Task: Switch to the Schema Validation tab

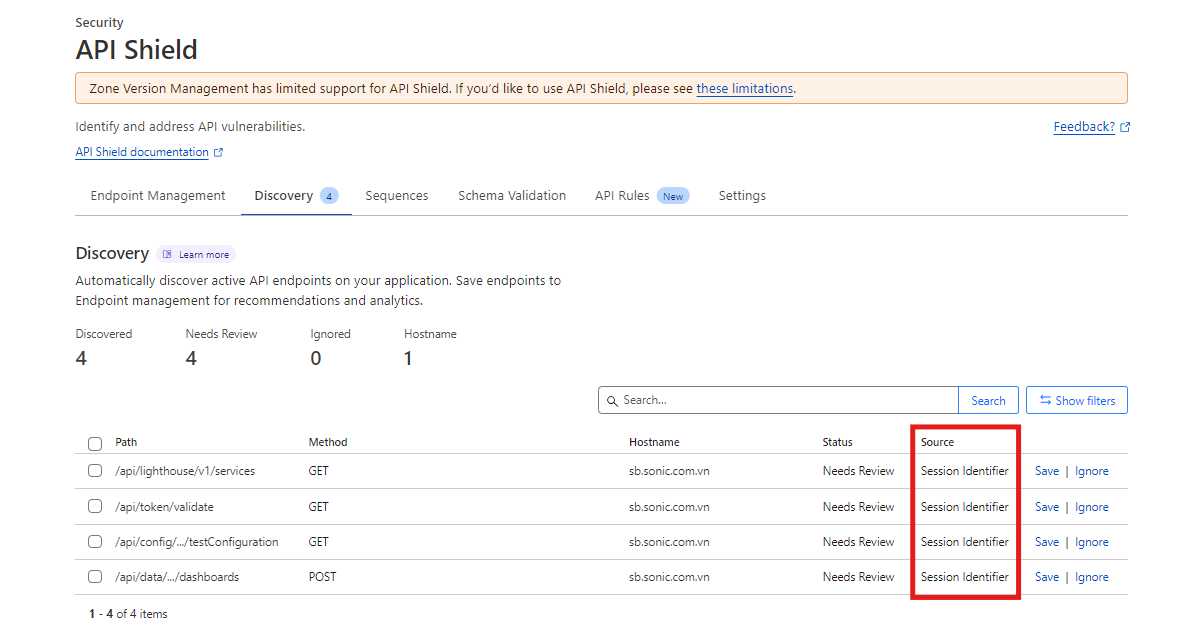Action: pyautogui.click(x=512, y=196)
